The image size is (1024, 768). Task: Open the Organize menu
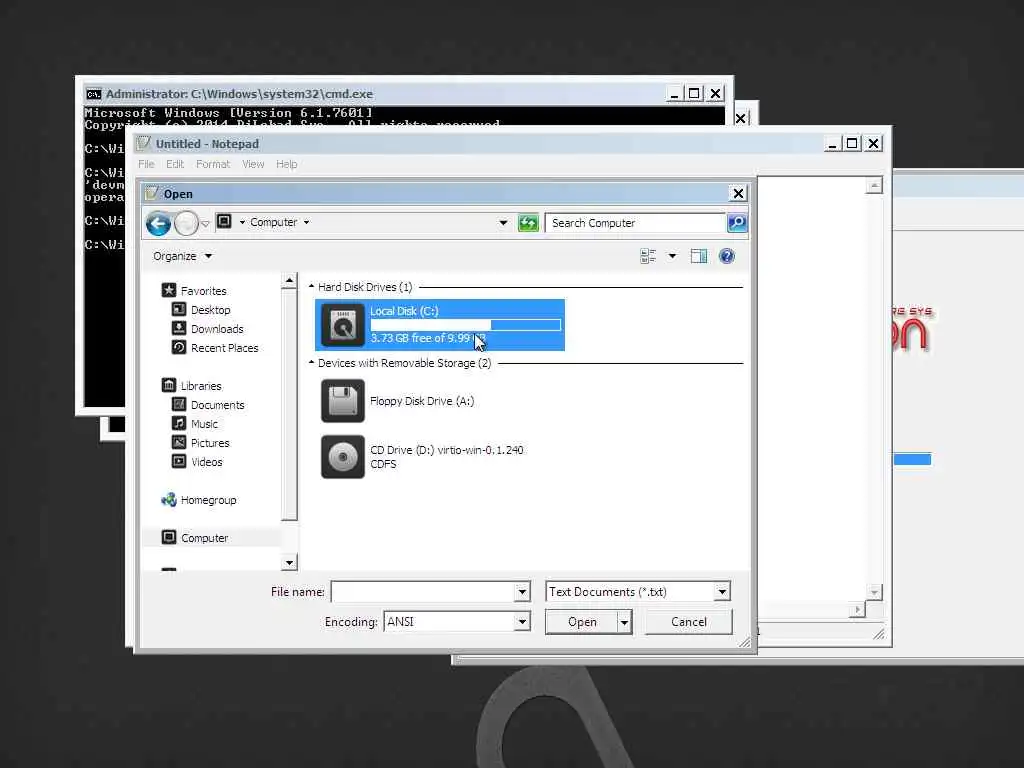[x=182, y=256]
